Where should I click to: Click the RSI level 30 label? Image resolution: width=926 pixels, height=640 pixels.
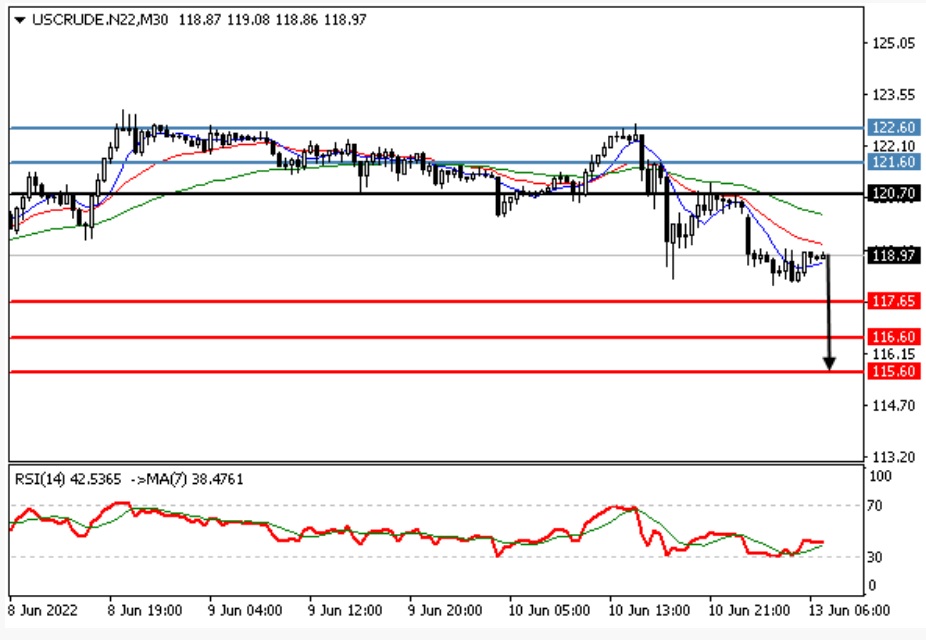click(875, 557)
